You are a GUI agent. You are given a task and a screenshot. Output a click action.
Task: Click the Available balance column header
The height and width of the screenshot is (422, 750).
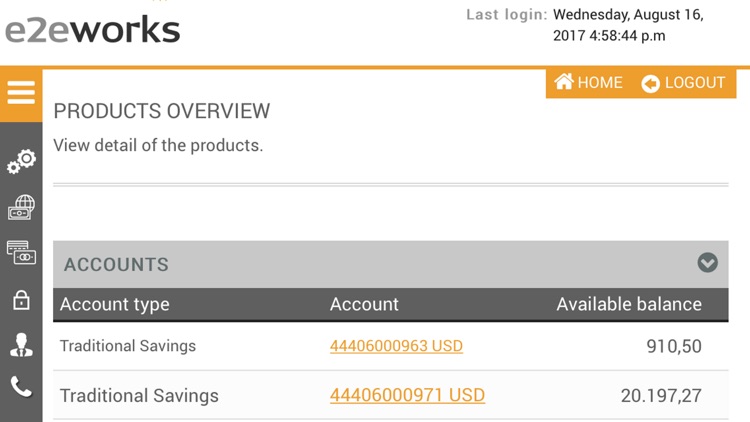[629, 304]
